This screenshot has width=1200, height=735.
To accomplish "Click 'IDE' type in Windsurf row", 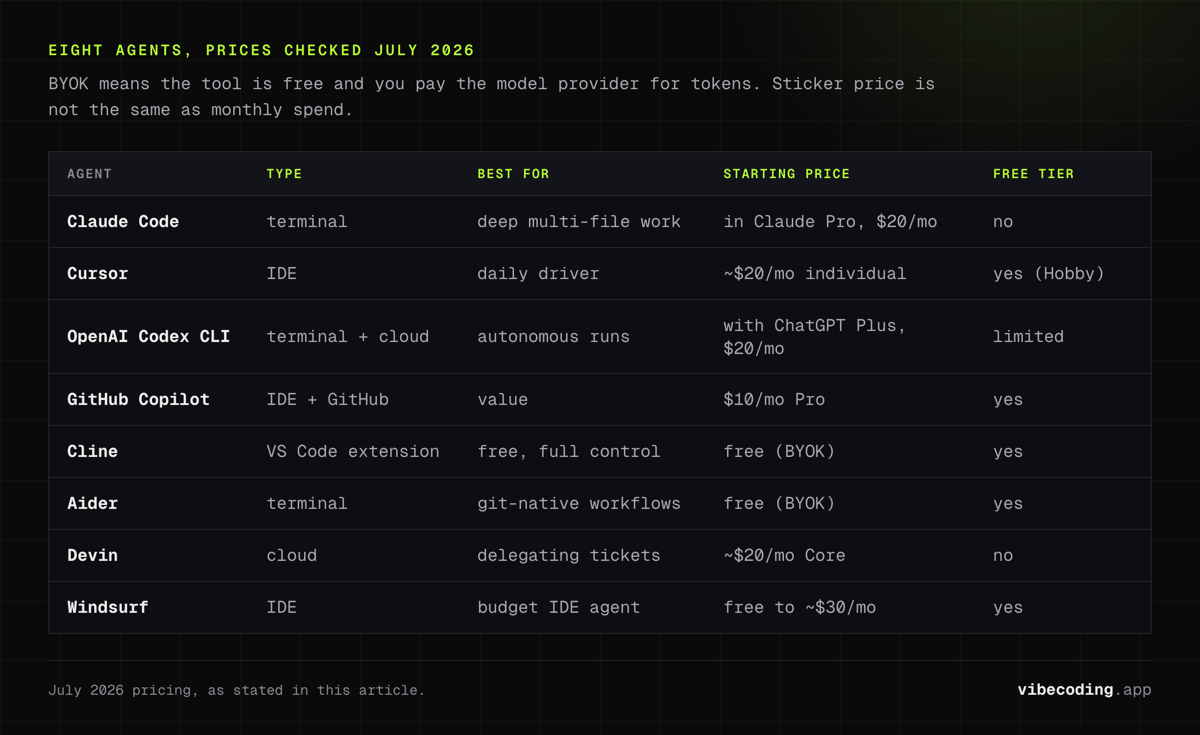I will pos(281,608).
